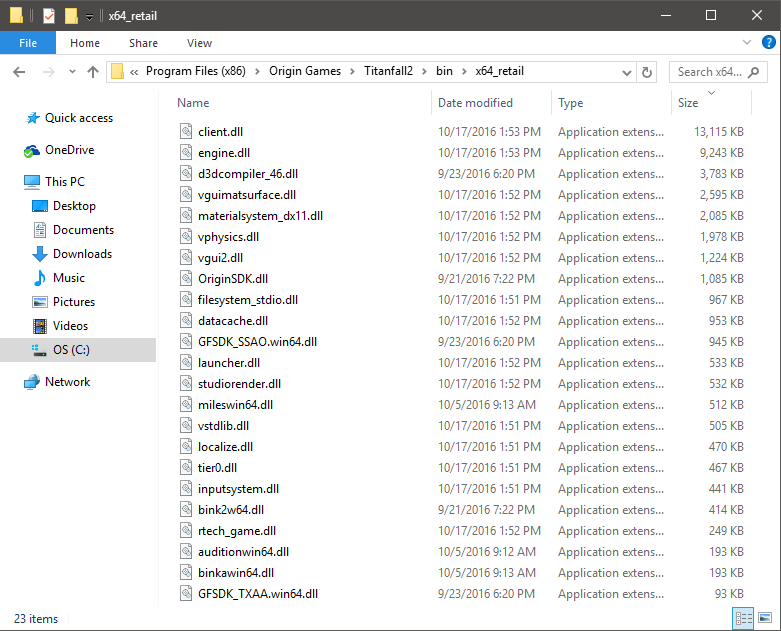Screen dimensions: 781x631
Task: Open Pictures in the sidebar
Action: click(74, 301)
